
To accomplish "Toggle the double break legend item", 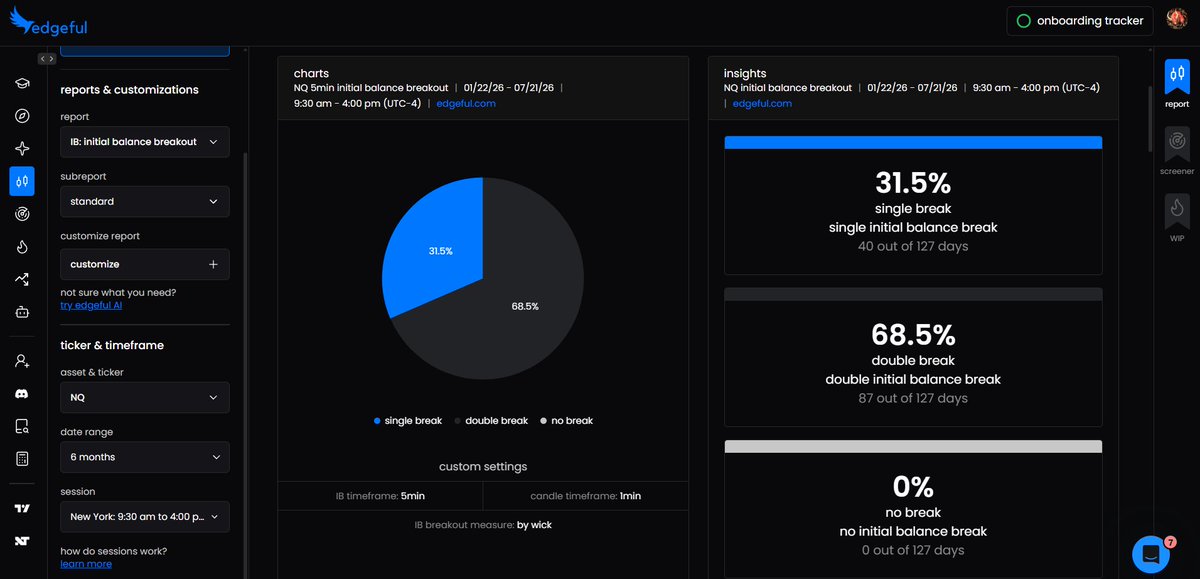I will tap(491, 421).
